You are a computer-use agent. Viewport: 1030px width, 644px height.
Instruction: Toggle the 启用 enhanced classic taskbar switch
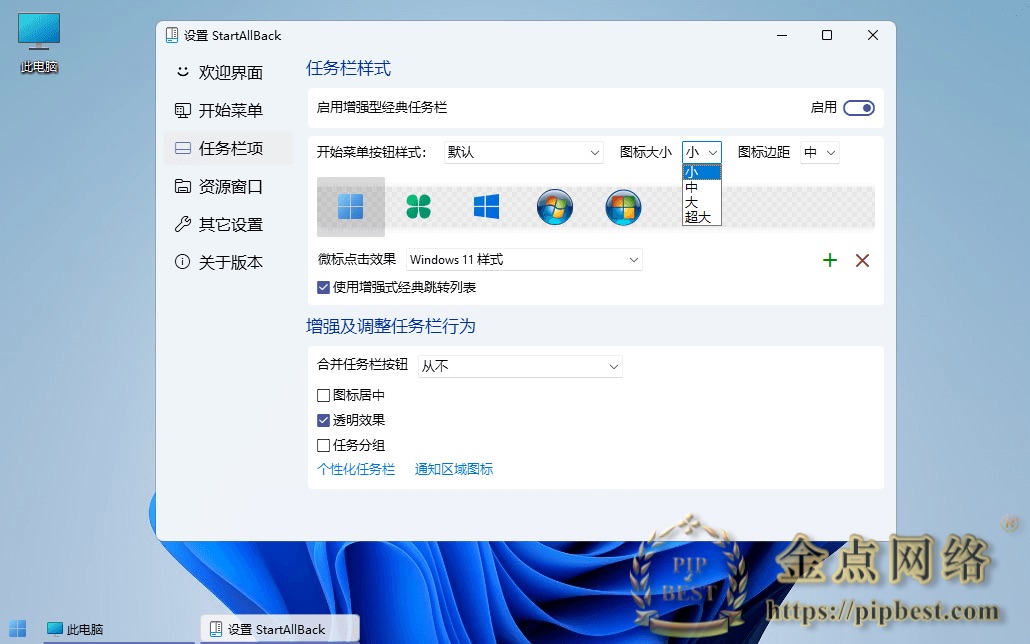[x=859, y=108]
